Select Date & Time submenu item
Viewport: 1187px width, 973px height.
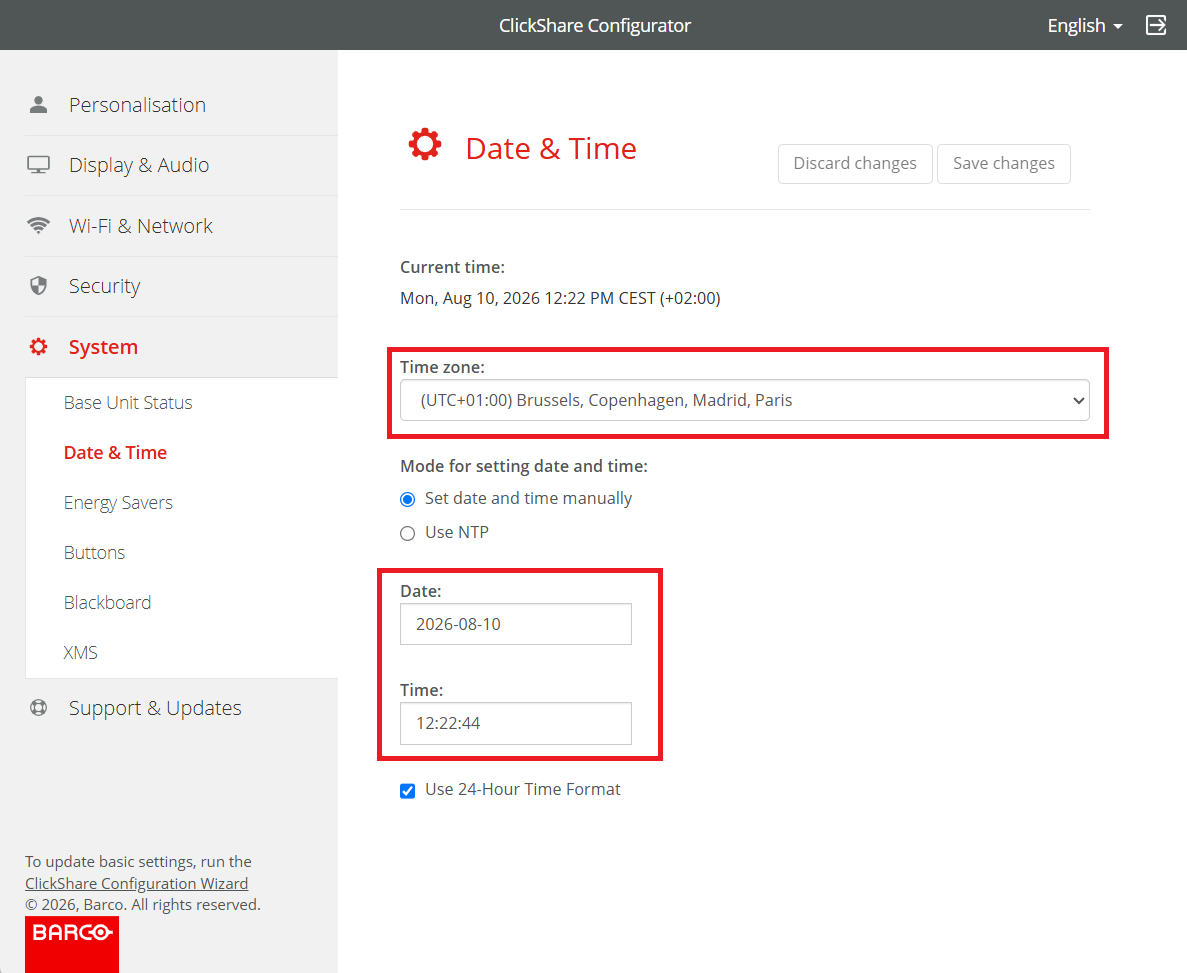(115, 453)
